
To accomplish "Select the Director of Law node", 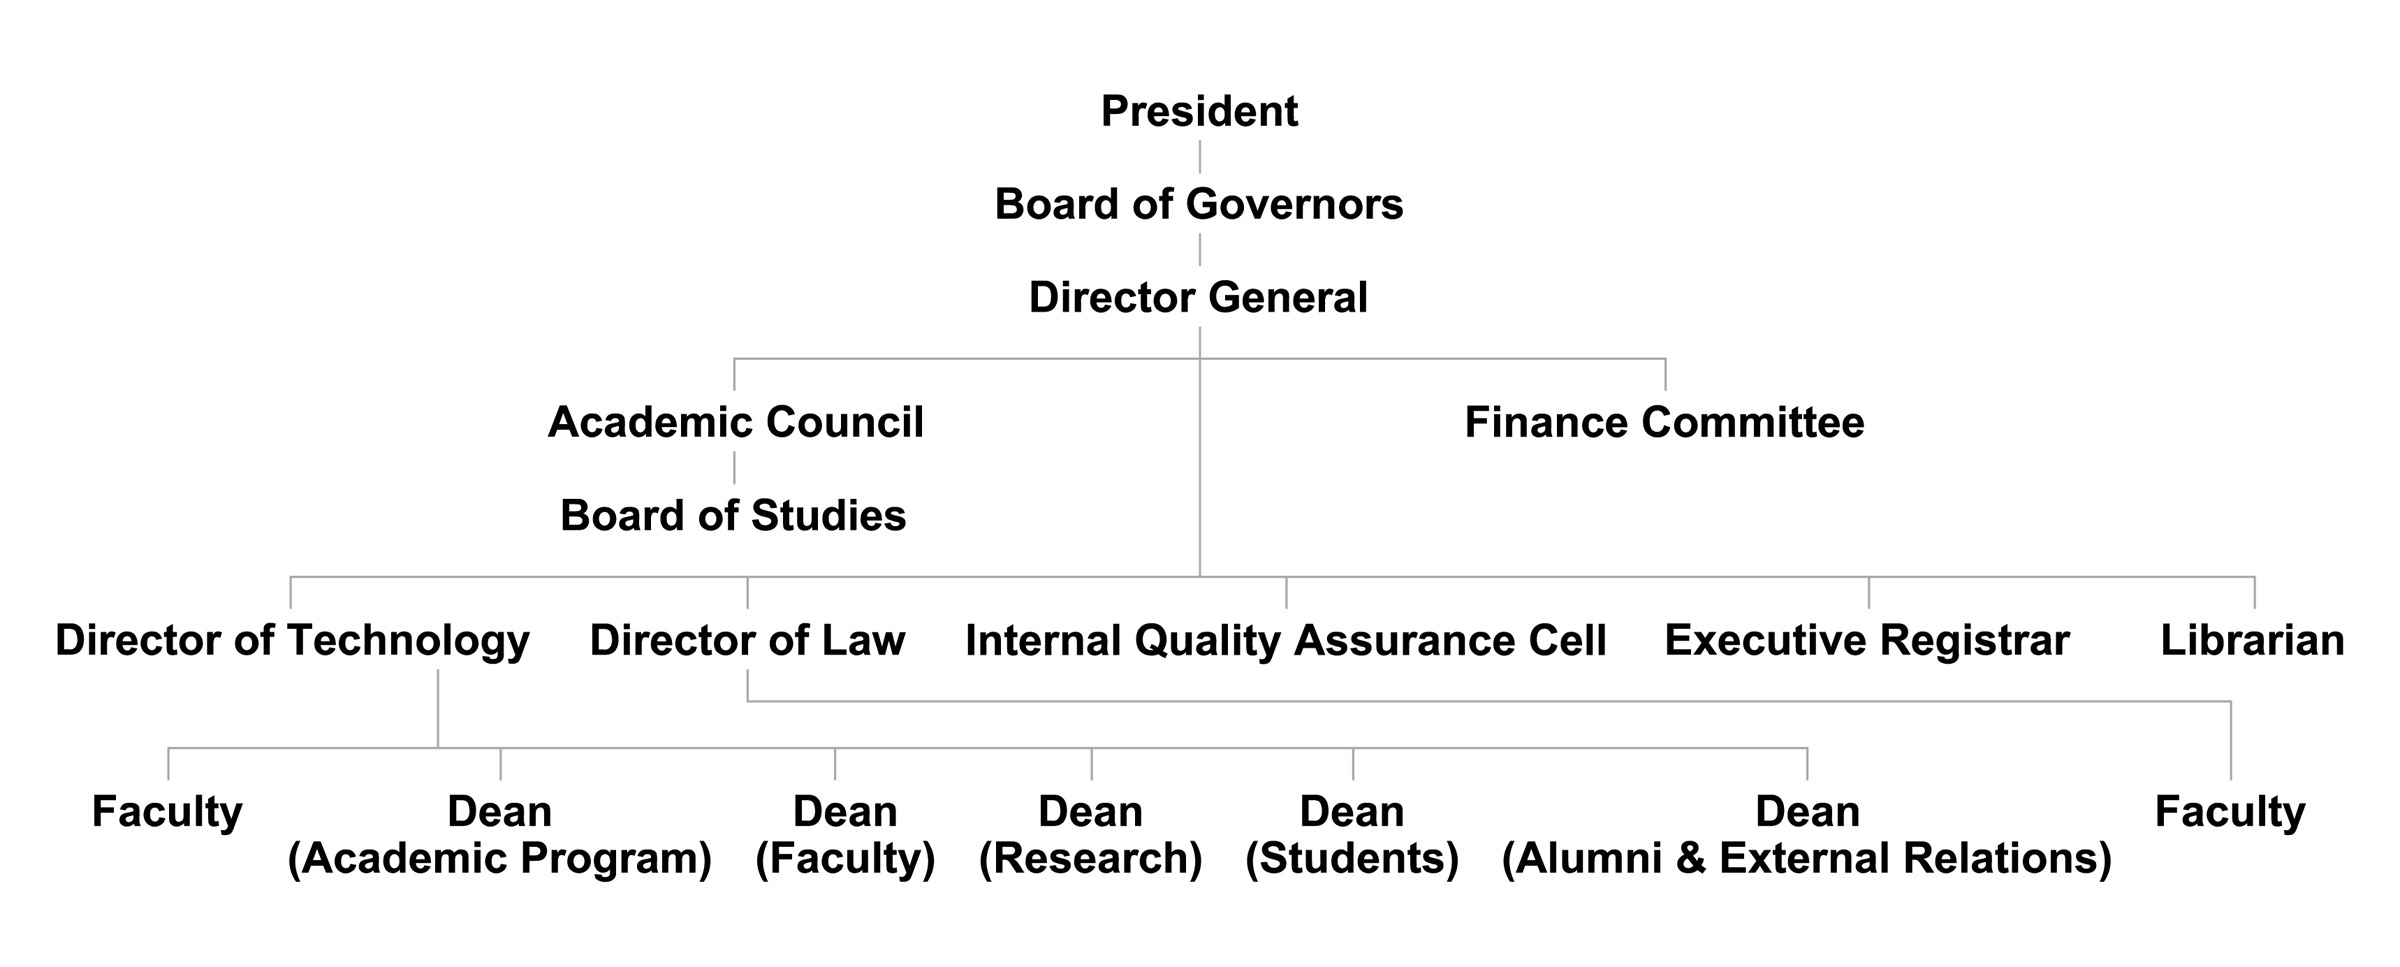I will point(747,640).
